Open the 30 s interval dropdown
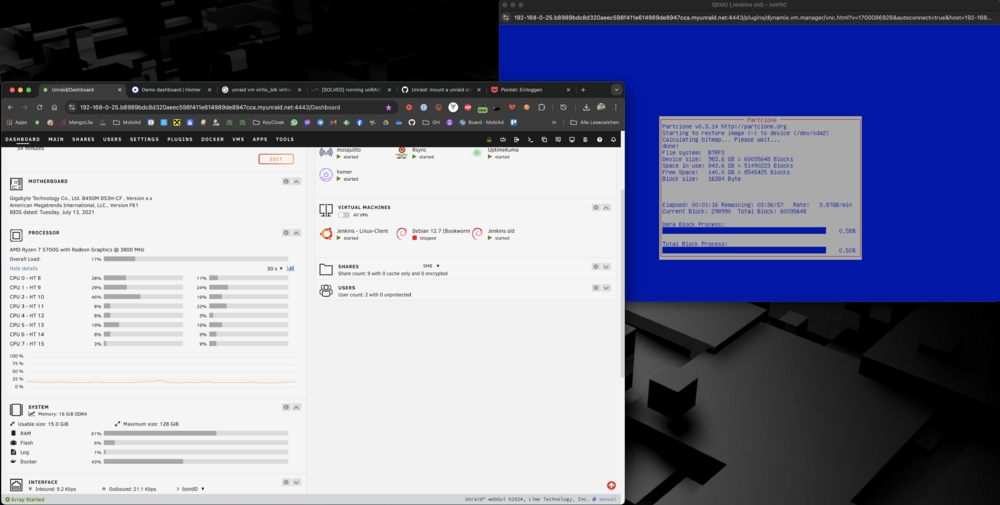The width and height of the screenshot is (1000, 505). (x=275, y=268)
